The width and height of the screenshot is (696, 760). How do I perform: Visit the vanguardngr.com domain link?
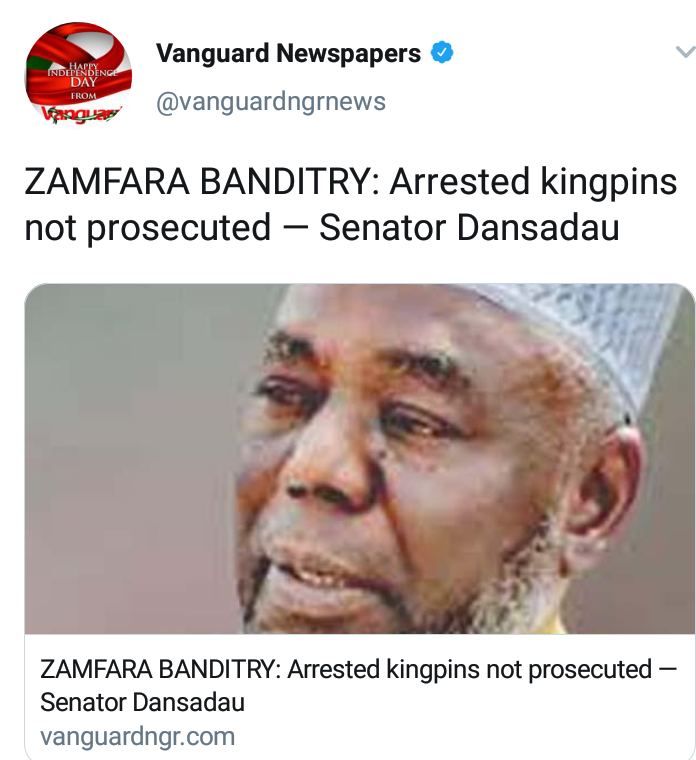coord(138,737)
